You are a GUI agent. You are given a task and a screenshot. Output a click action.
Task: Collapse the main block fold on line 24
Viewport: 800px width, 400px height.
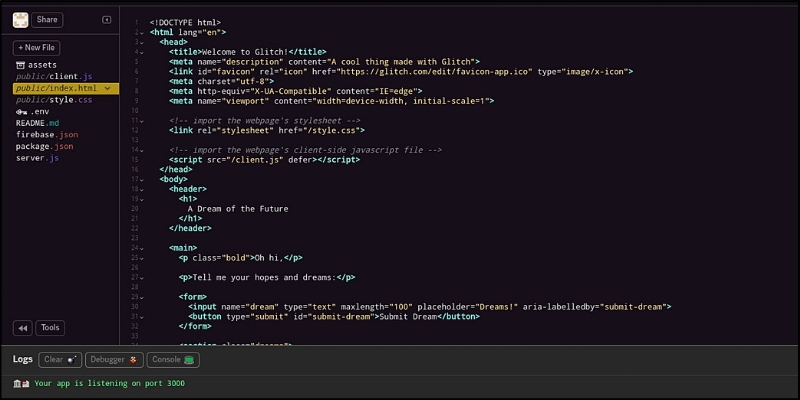pyautogui.click(x=142, y=248)
